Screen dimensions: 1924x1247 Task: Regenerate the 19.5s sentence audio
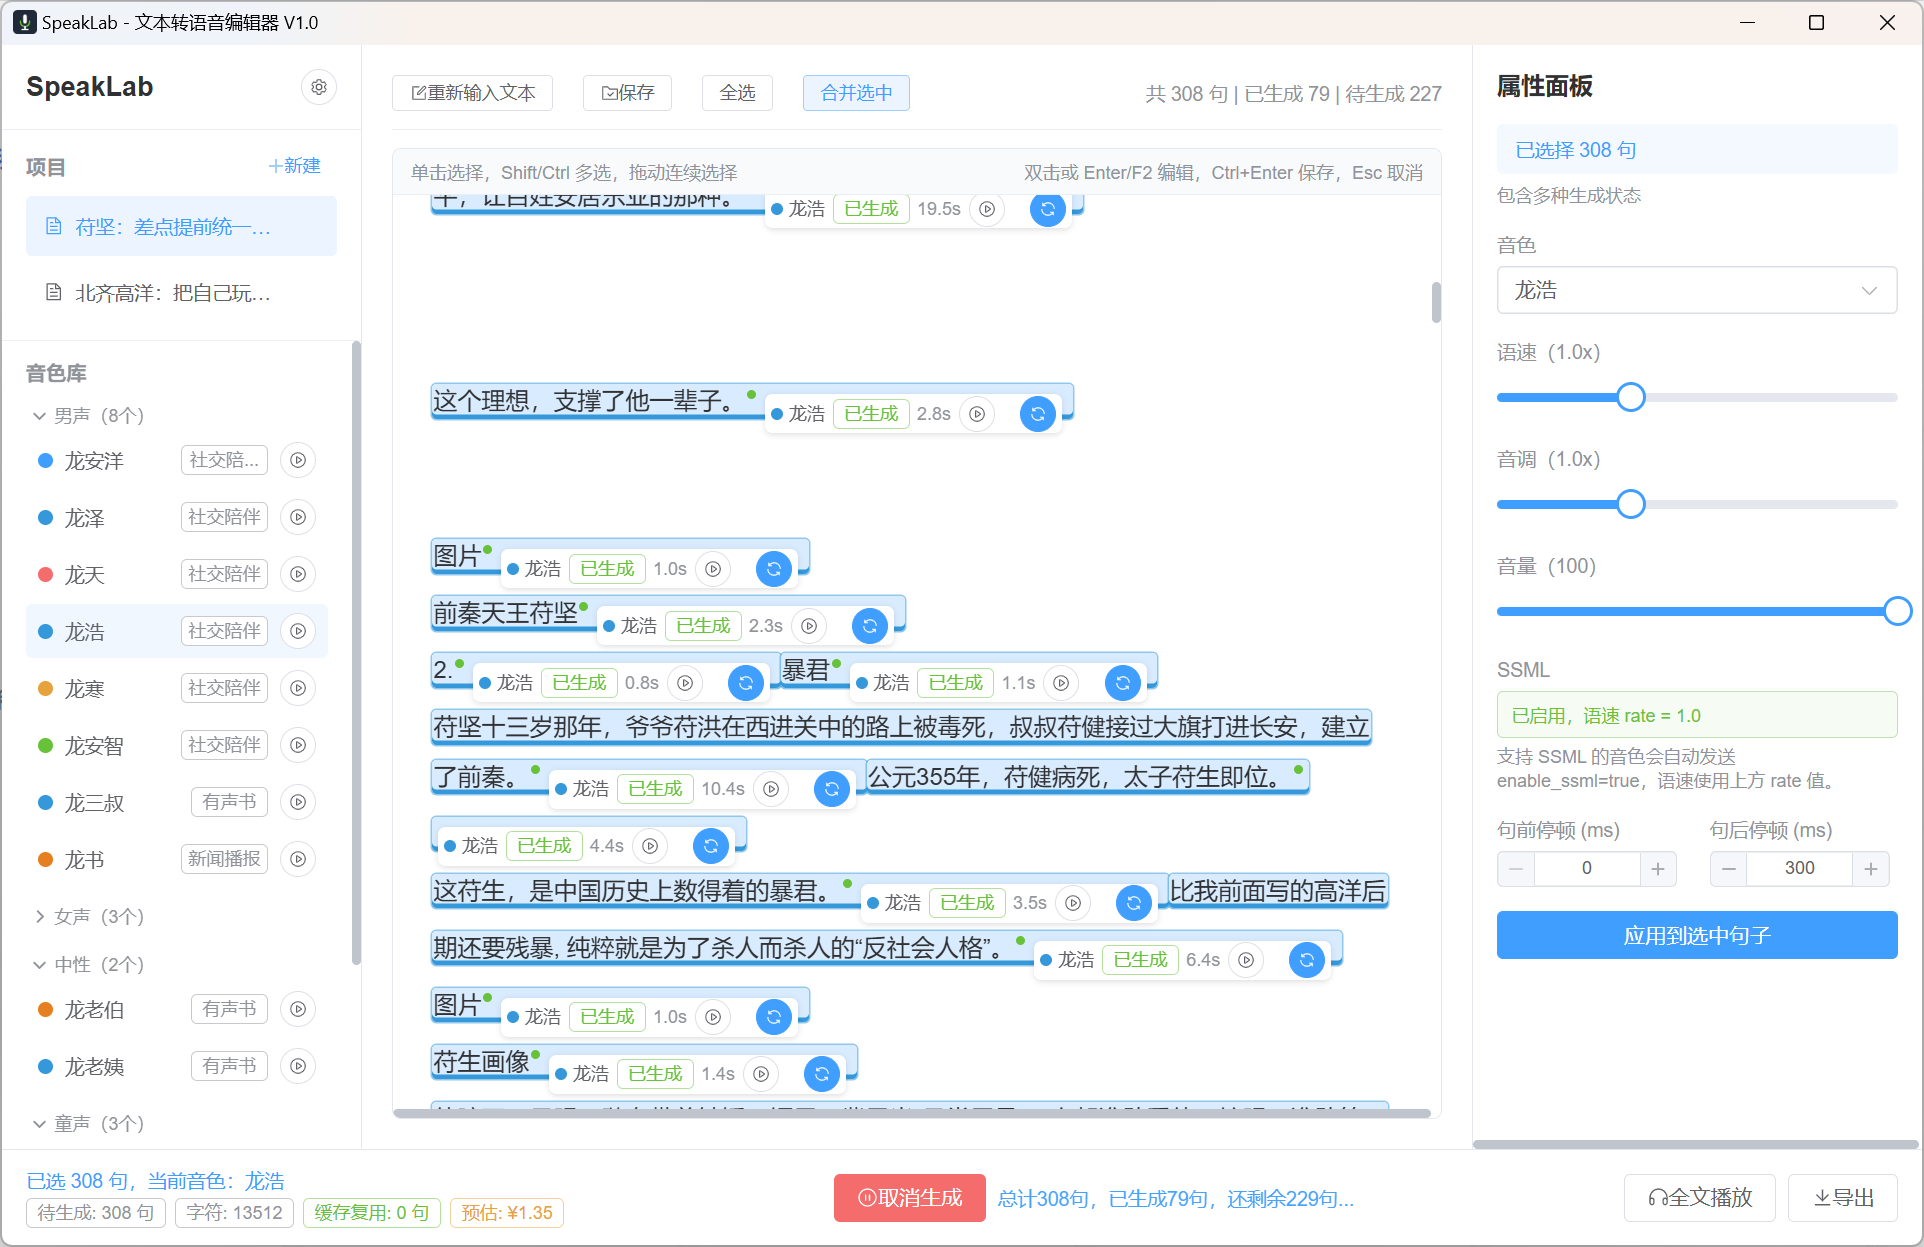[x=1047, y=209]
